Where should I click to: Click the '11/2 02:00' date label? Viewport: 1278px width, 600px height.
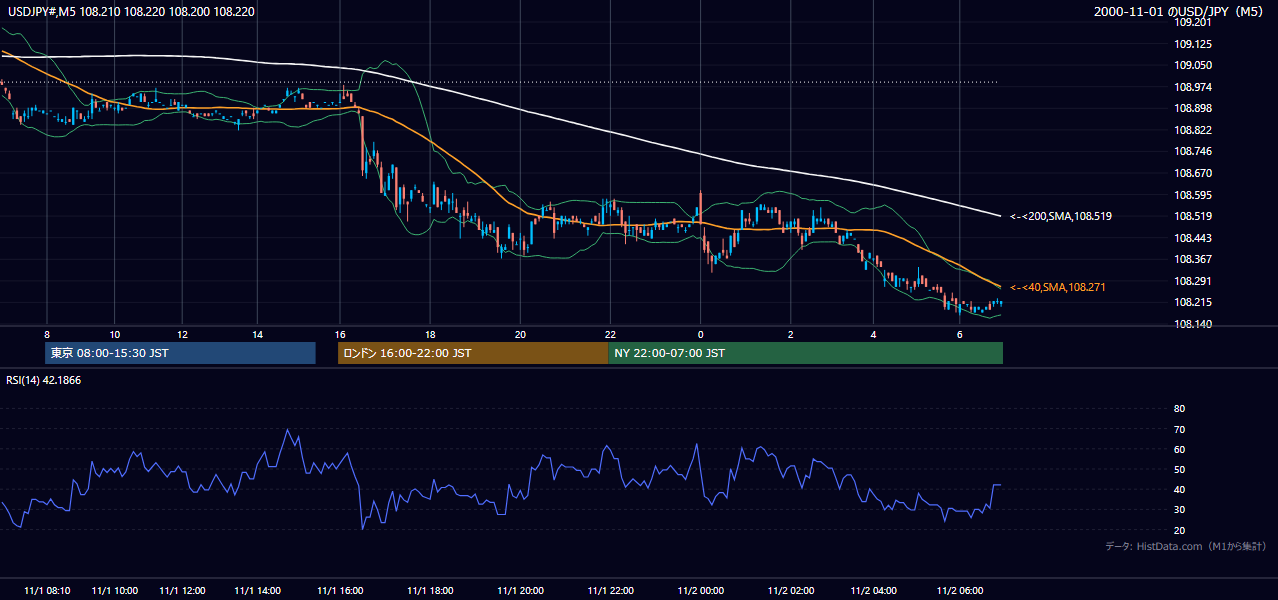(790, 590)
